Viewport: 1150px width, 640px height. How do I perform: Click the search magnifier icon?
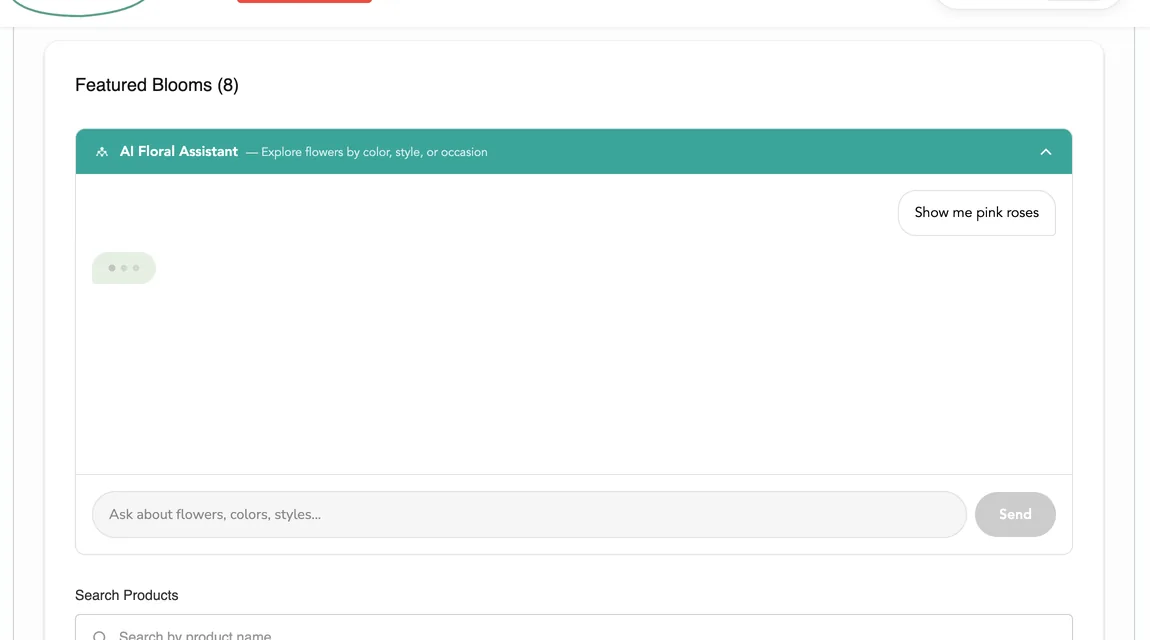tap(100, 636)
